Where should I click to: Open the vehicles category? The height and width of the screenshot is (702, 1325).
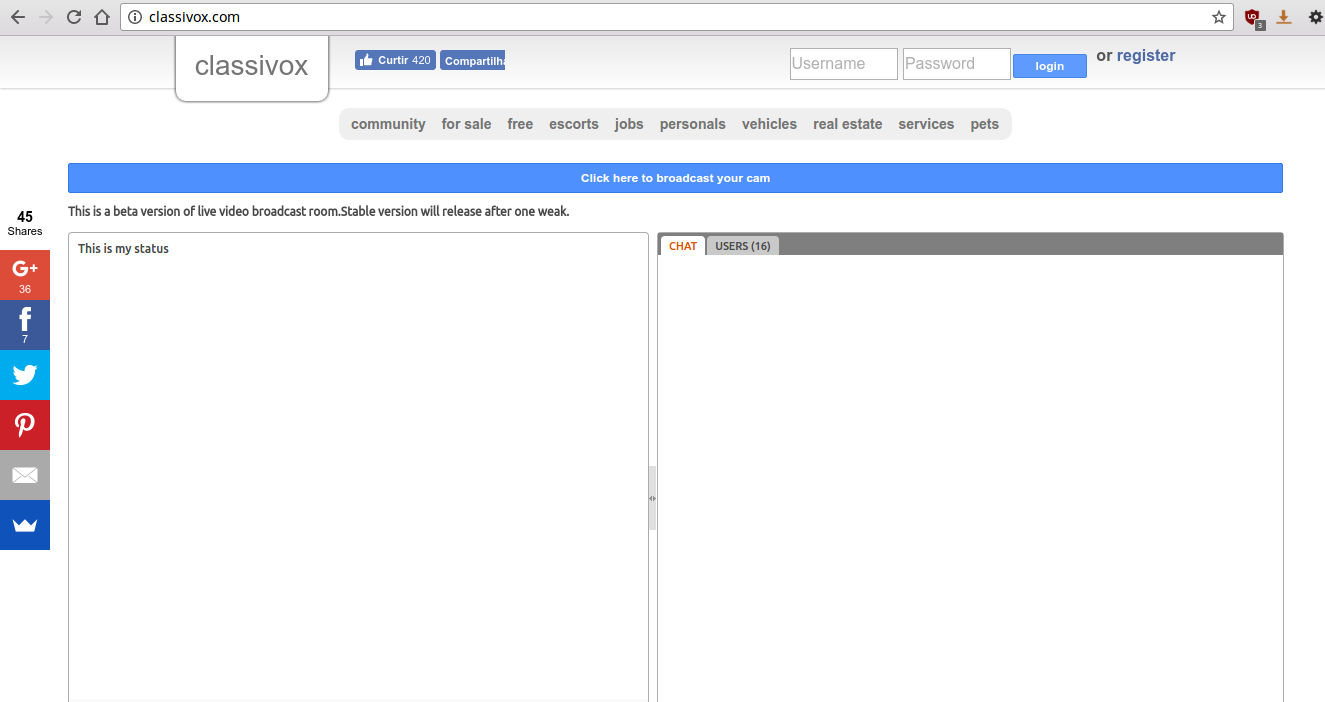tap(769, 124)
